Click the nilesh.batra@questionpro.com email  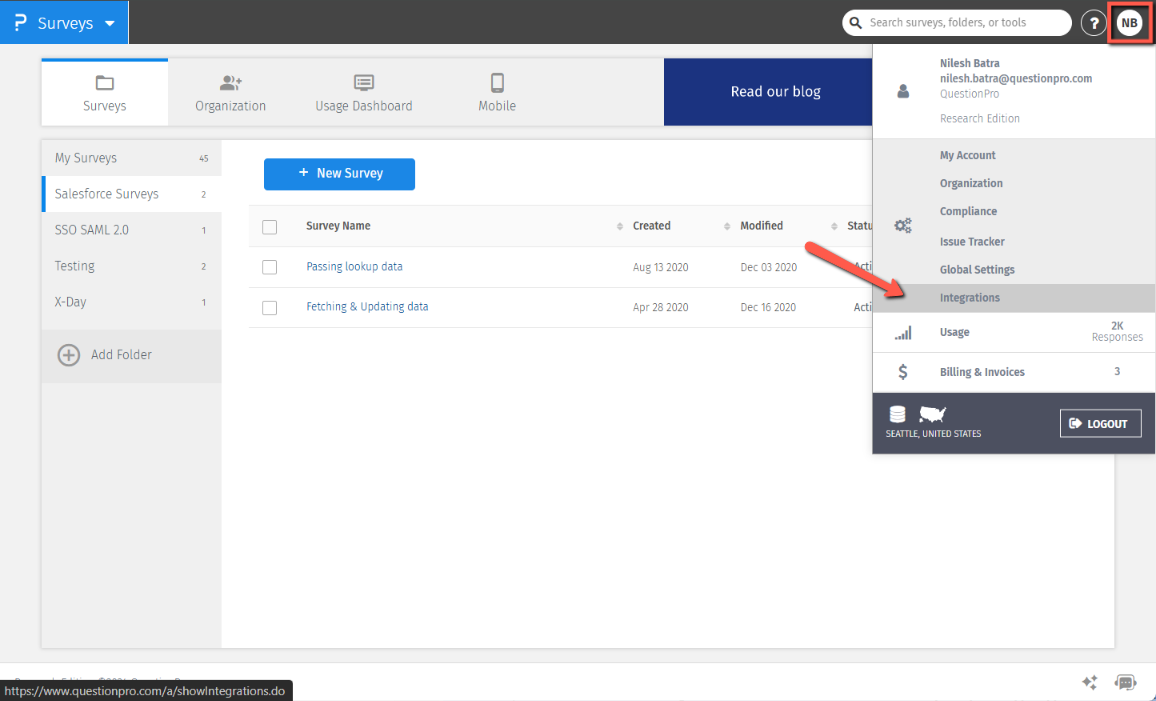pos(1016,78)
